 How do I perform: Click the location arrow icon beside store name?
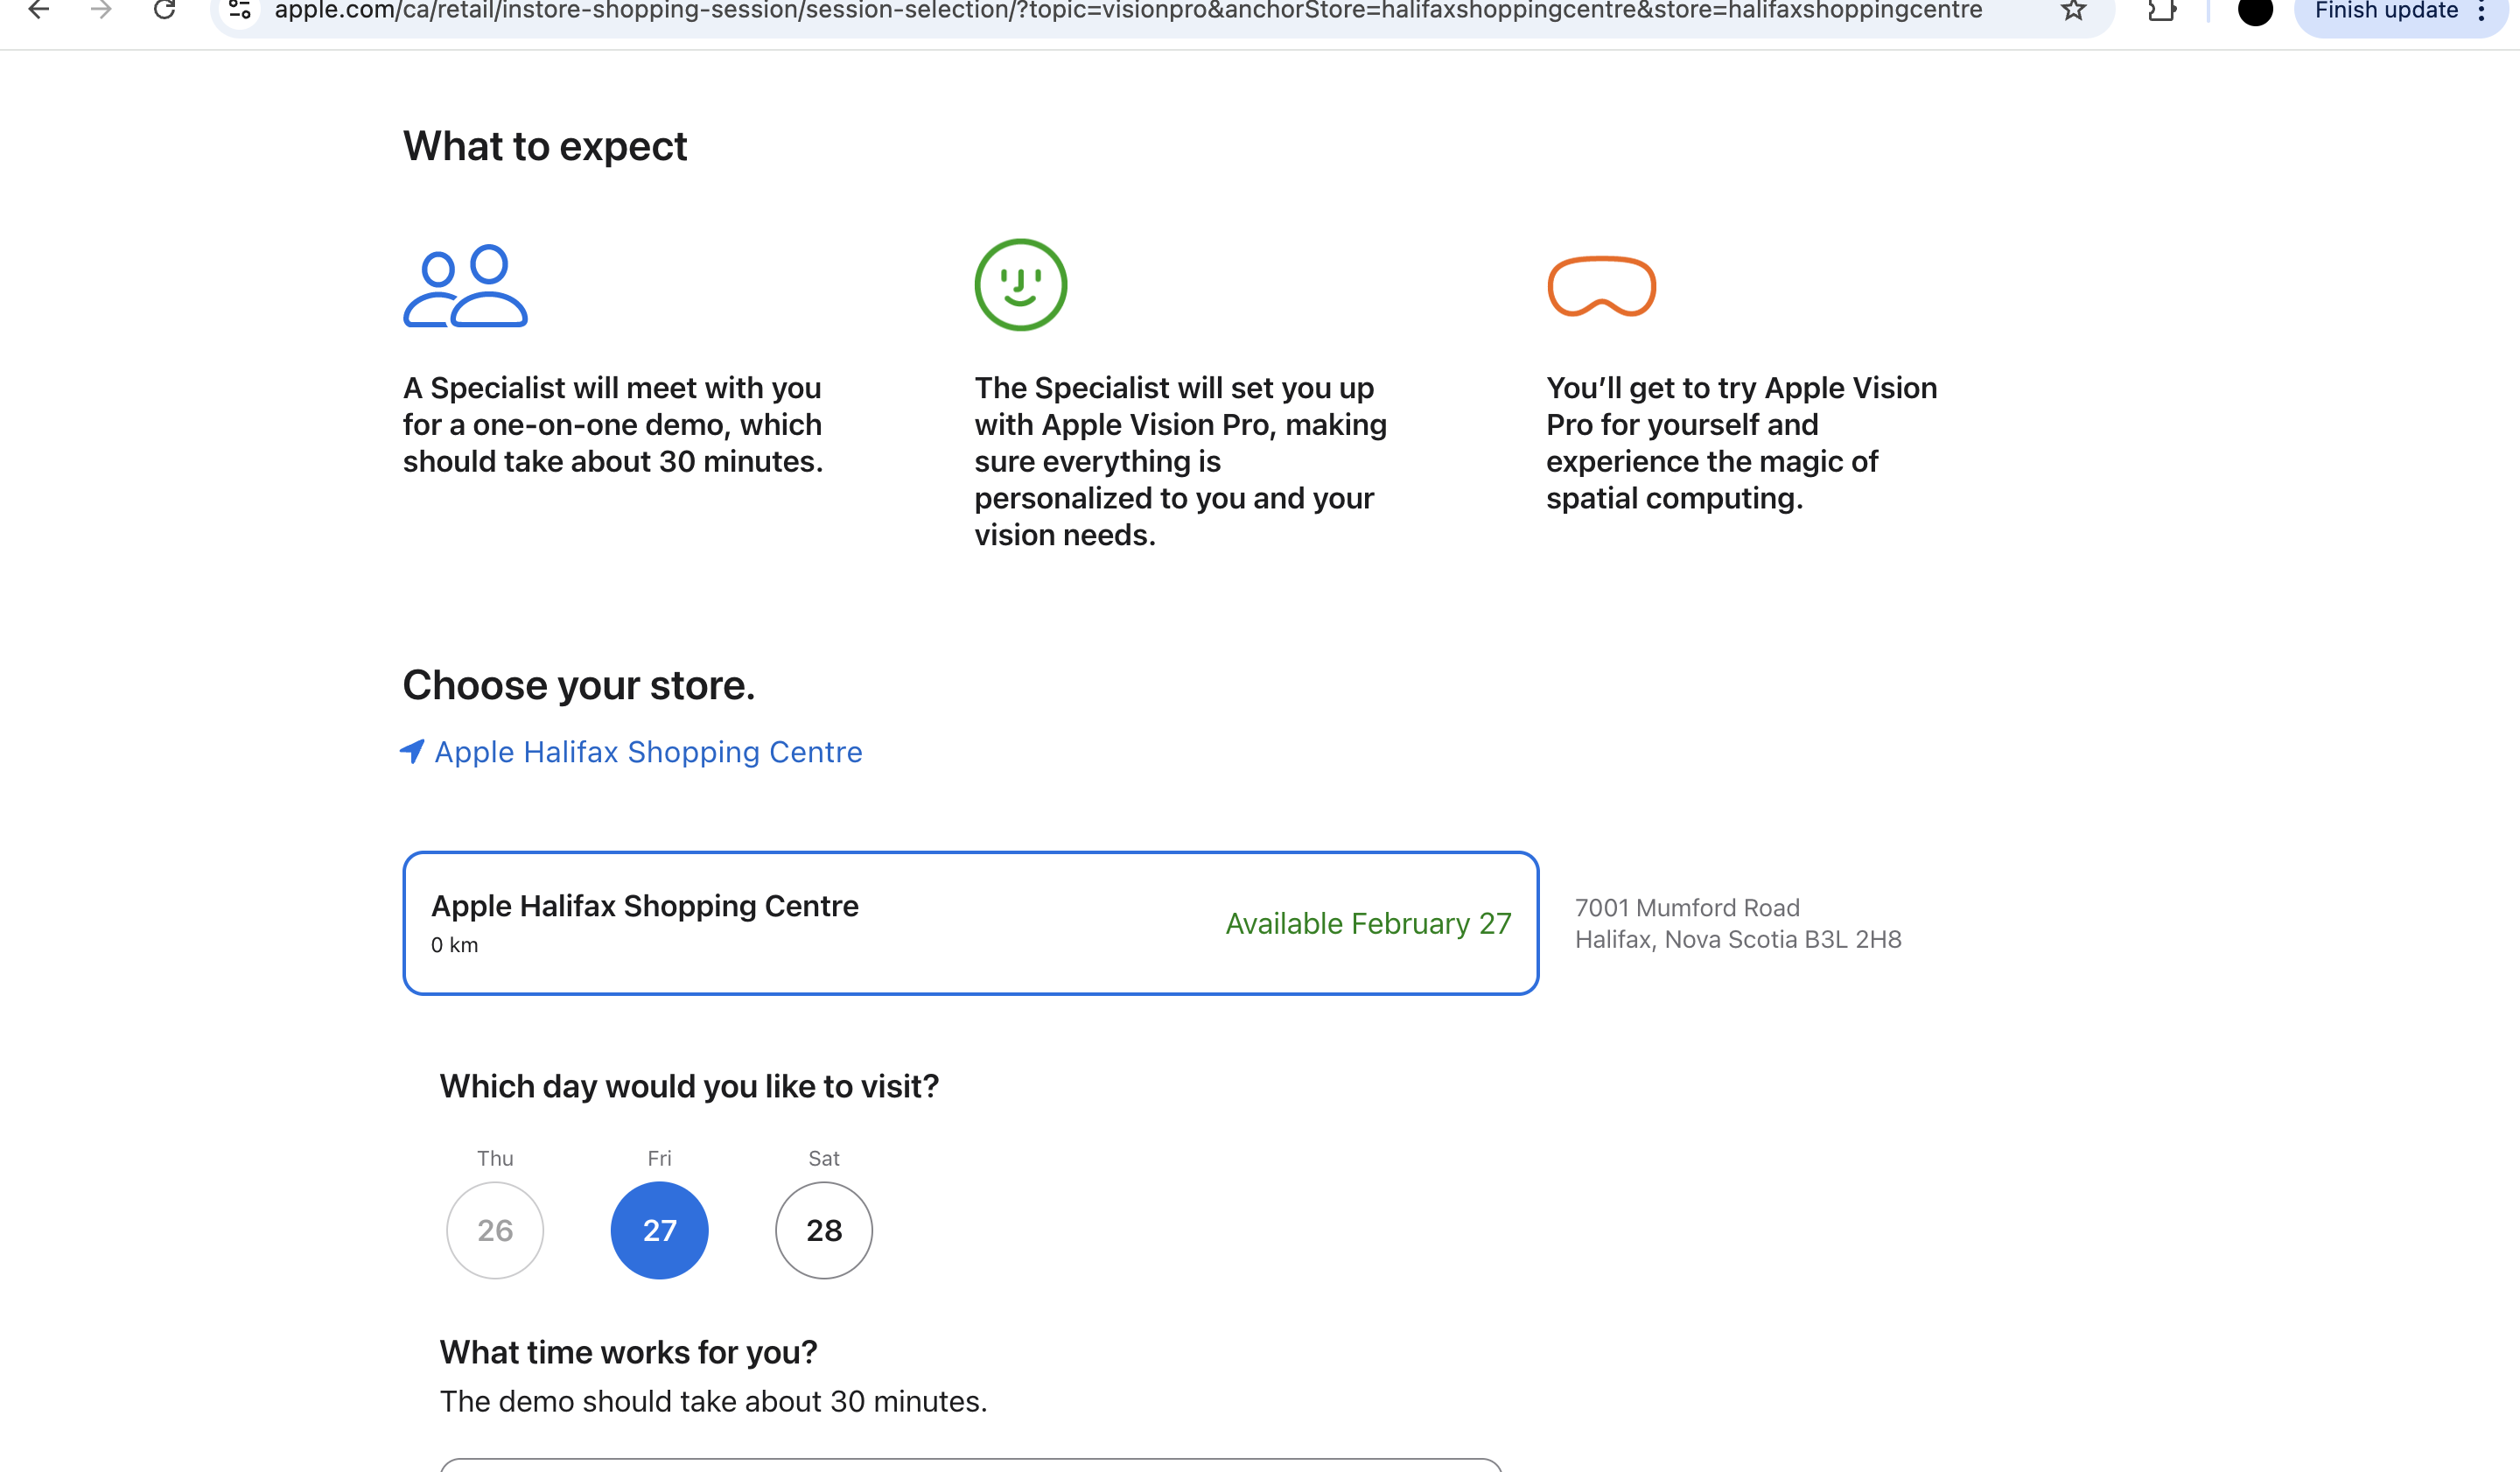click(412, 751)
